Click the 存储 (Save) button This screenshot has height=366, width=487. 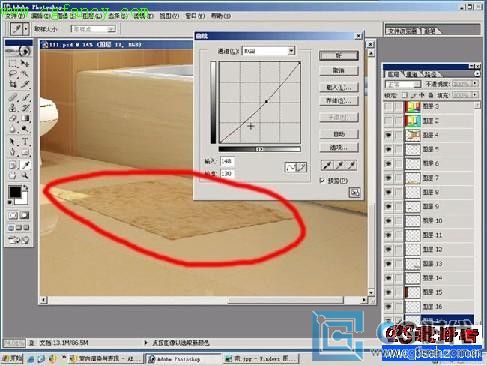pyautogui.click(x=339, y=101)
